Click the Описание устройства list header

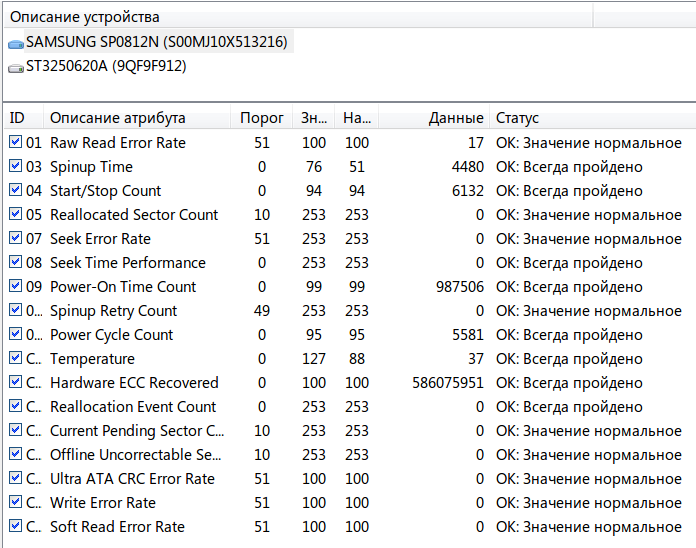click(x=85, y=17)
